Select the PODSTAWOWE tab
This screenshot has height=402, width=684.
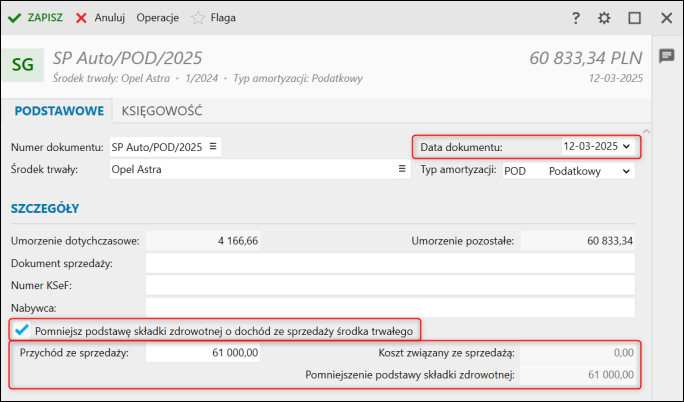click(59, 111)
